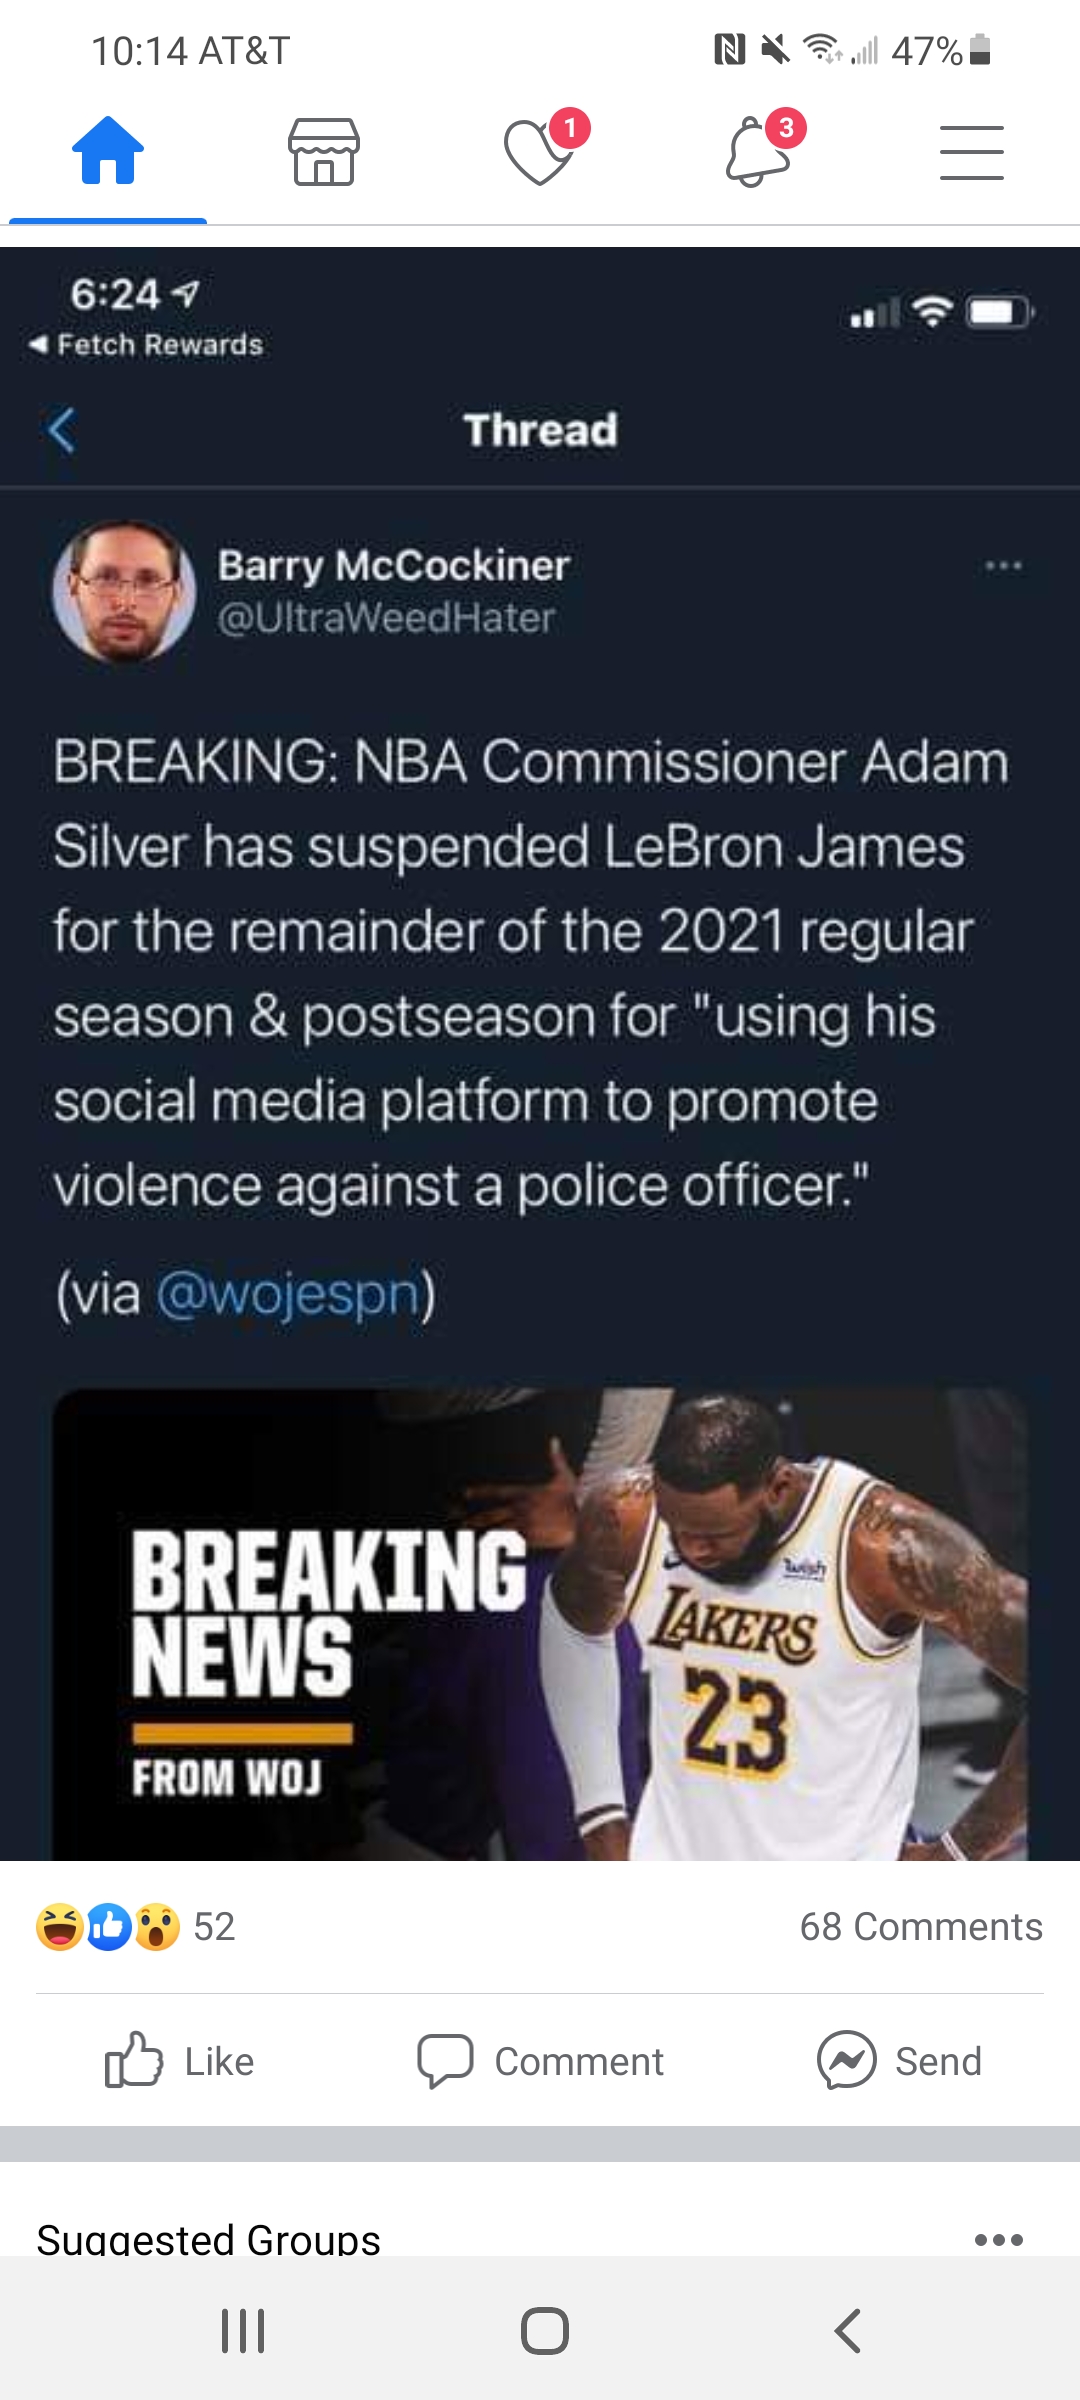
Task: Tap the Android back navigation arrow
Action: coord(848,2331)
